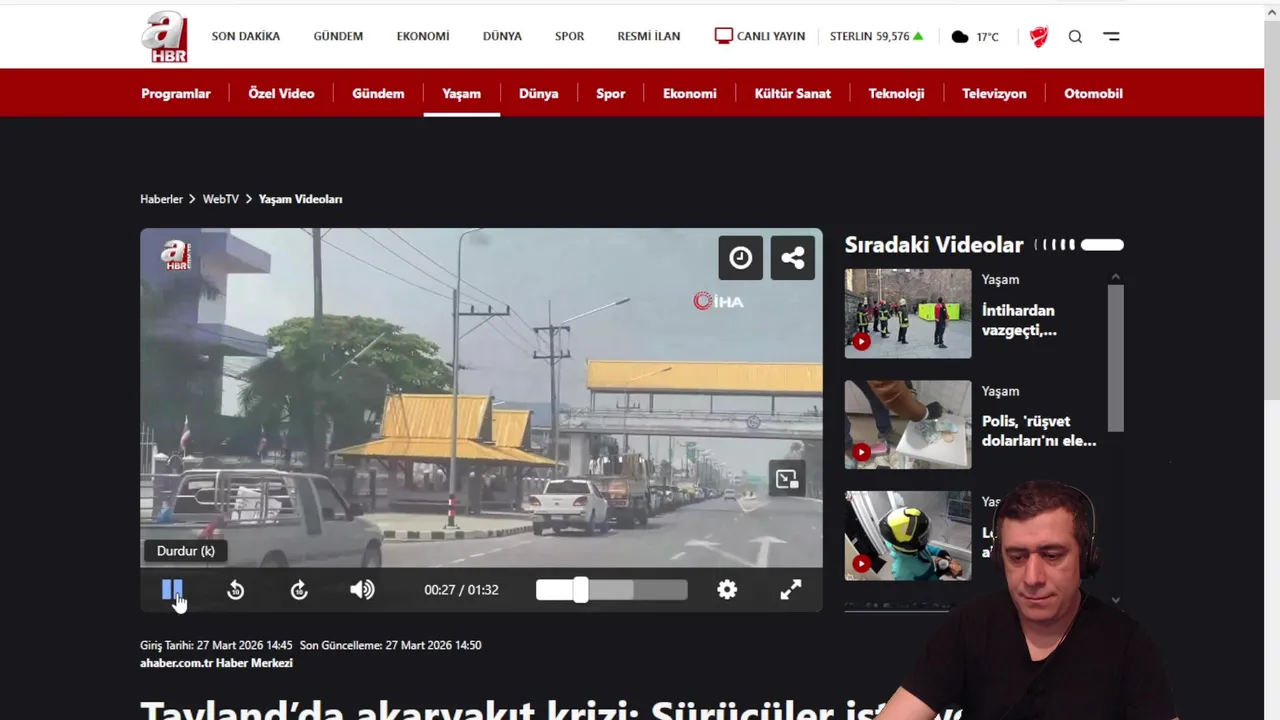Toggle the Sıradaki Videolar autoplay switch
The height and width of the screenshot is (720, 1280).
tap(1102, 245)
